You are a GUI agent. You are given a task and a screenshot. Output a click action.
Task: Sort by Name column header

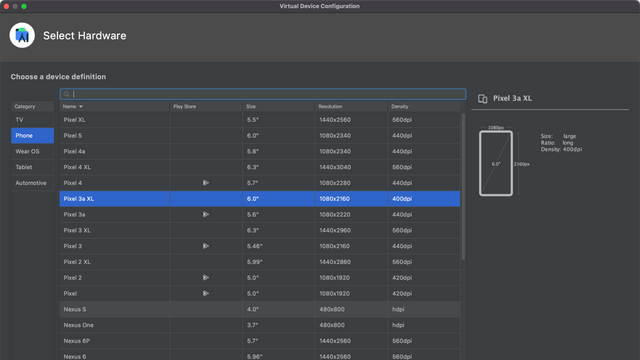(115, 107)
